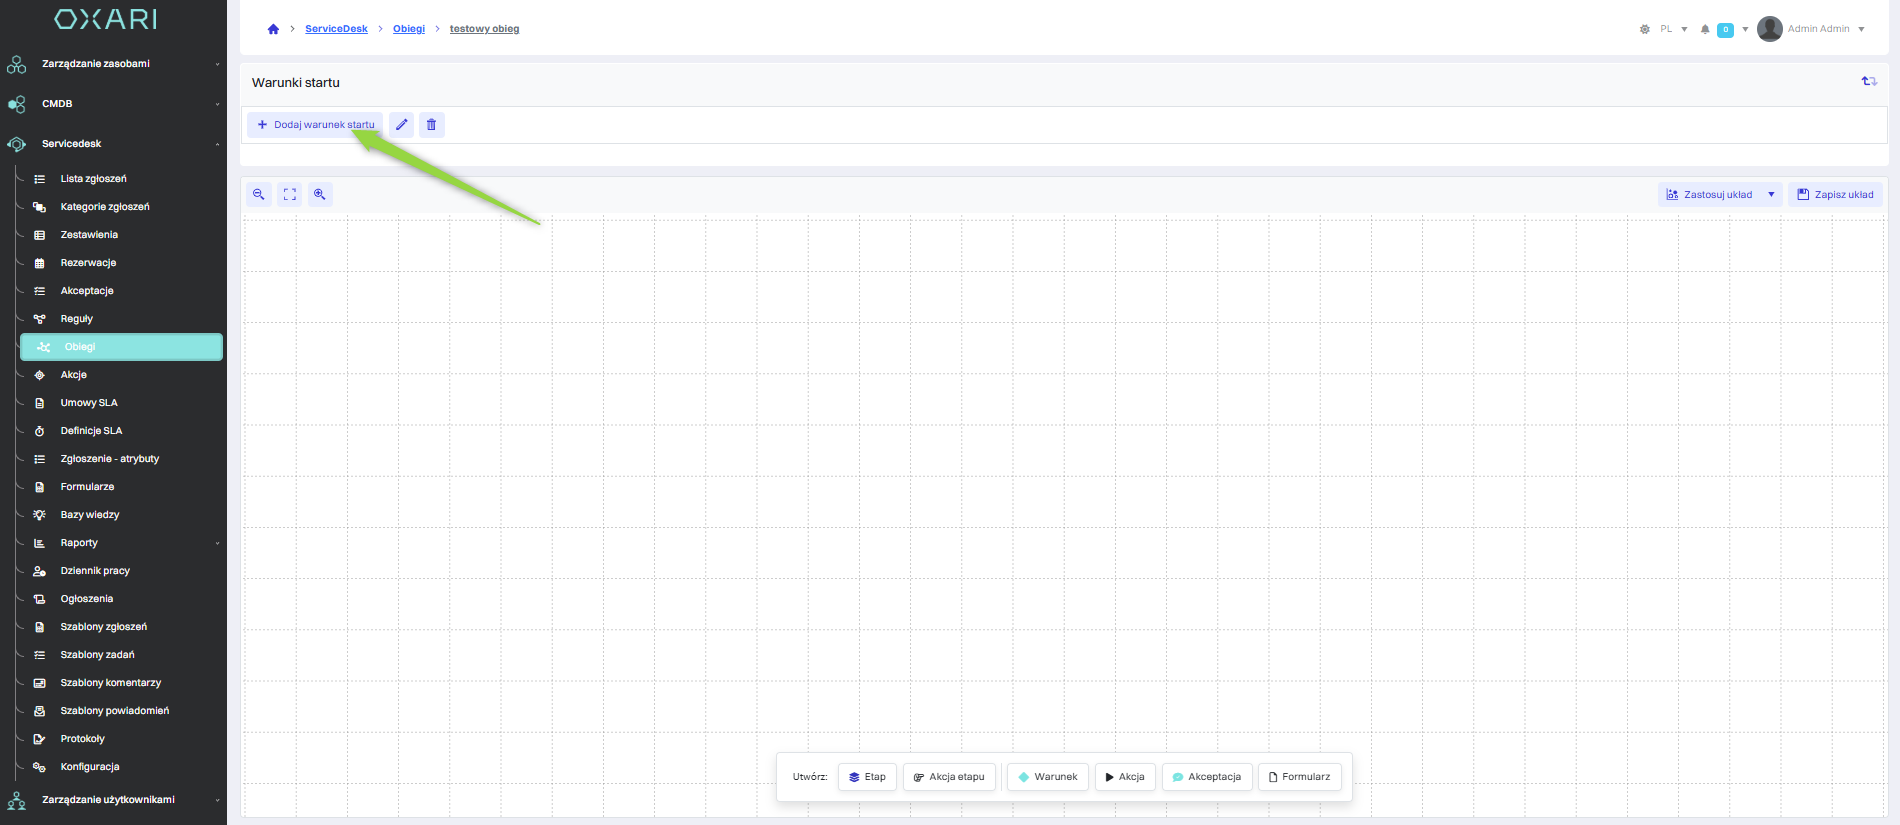Open the theme settings gear icon
Viewport: 1900px width, 825px height.
pos(1645,29)
